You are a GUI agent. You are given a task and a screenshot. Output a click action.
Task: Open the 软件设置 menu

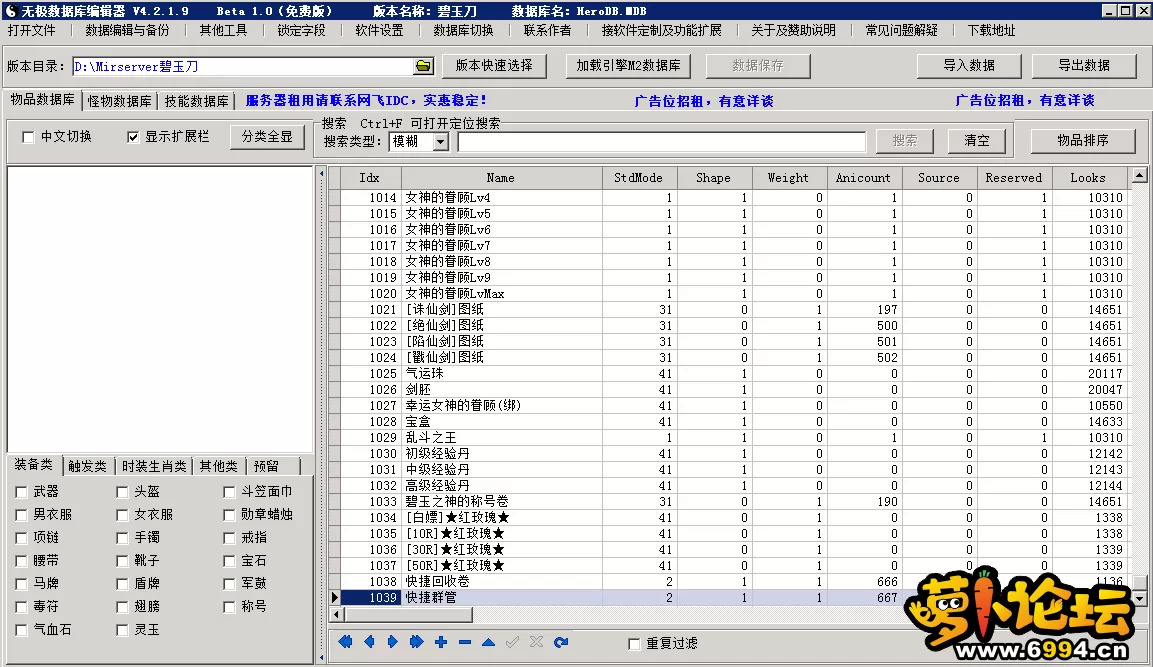(x=379, y=30)
